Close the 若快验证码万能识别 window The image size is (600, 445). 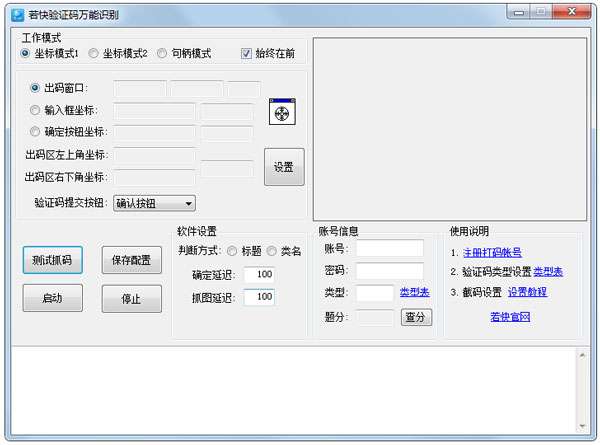click(x=572, y=12)
